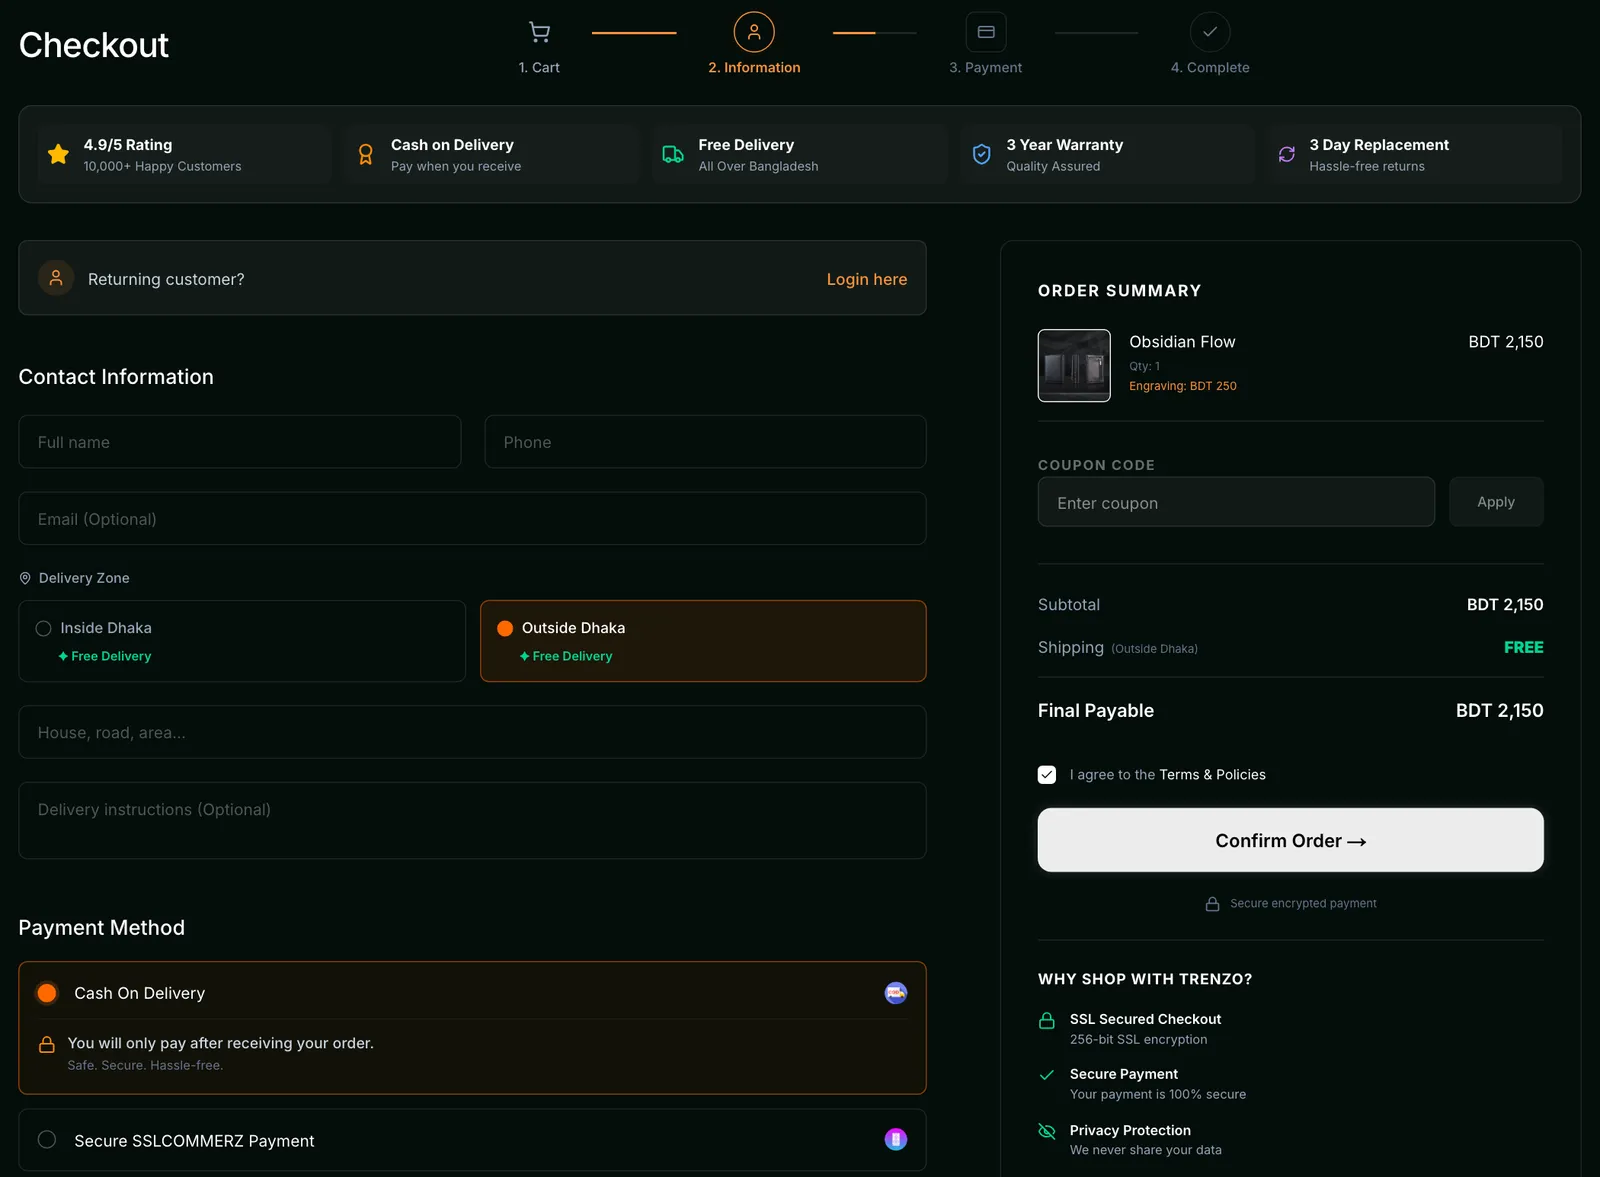Focus the Phone input field

[705, 442]
